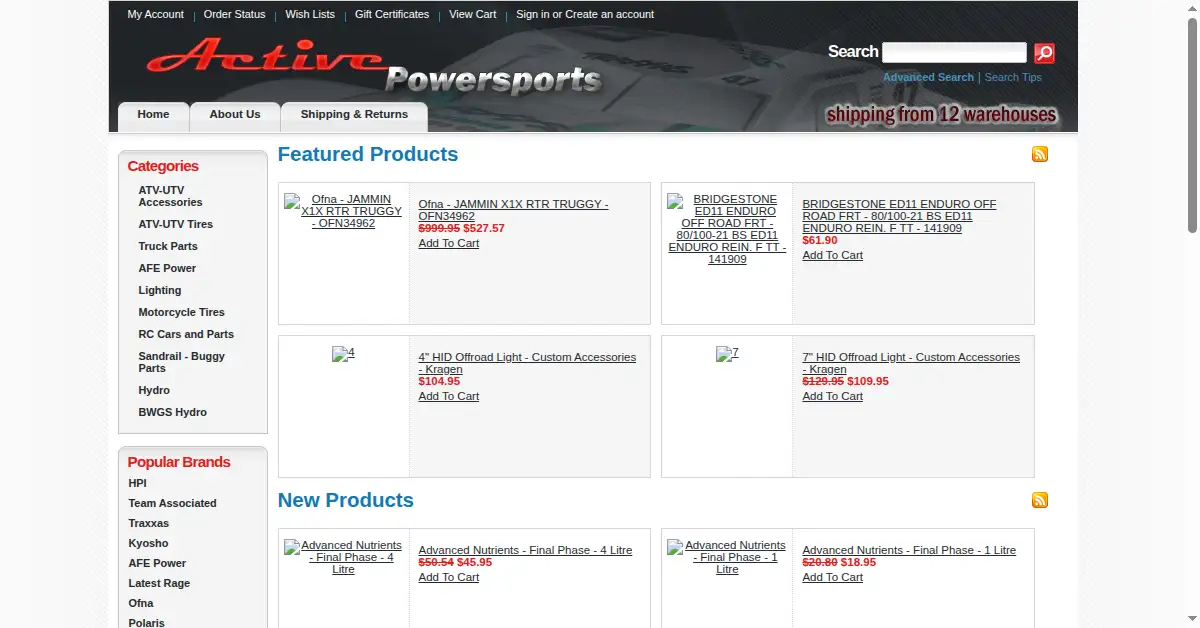Image resolution: width=1200 pixels, height=628 pixels.
Task: Open the Featured Products RSS feed icon
Action: coord(1040,154)
